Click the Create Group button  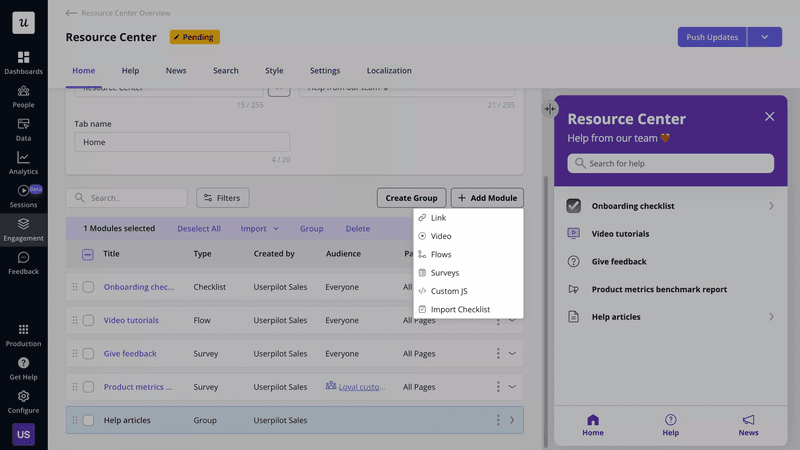[411, 198]
